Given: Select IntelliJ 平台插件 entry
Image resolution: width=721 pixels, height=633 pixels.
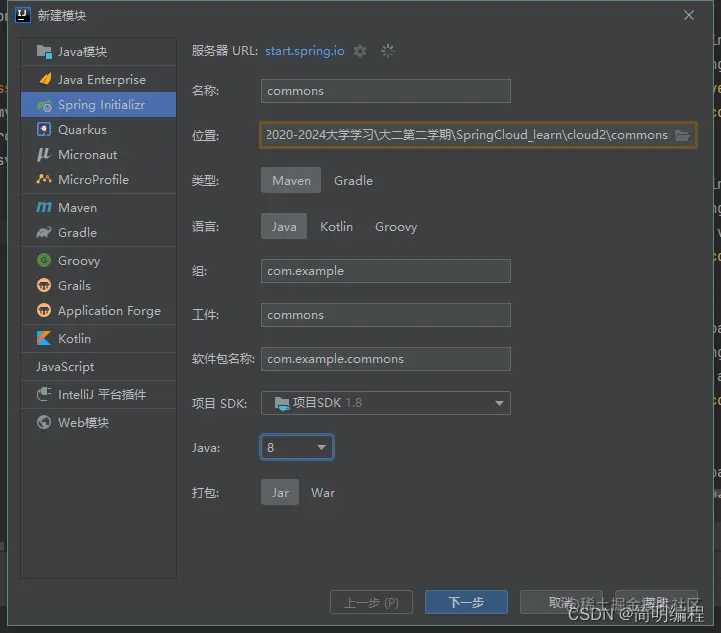Looking at the screenshot, I should click(98, 394).
